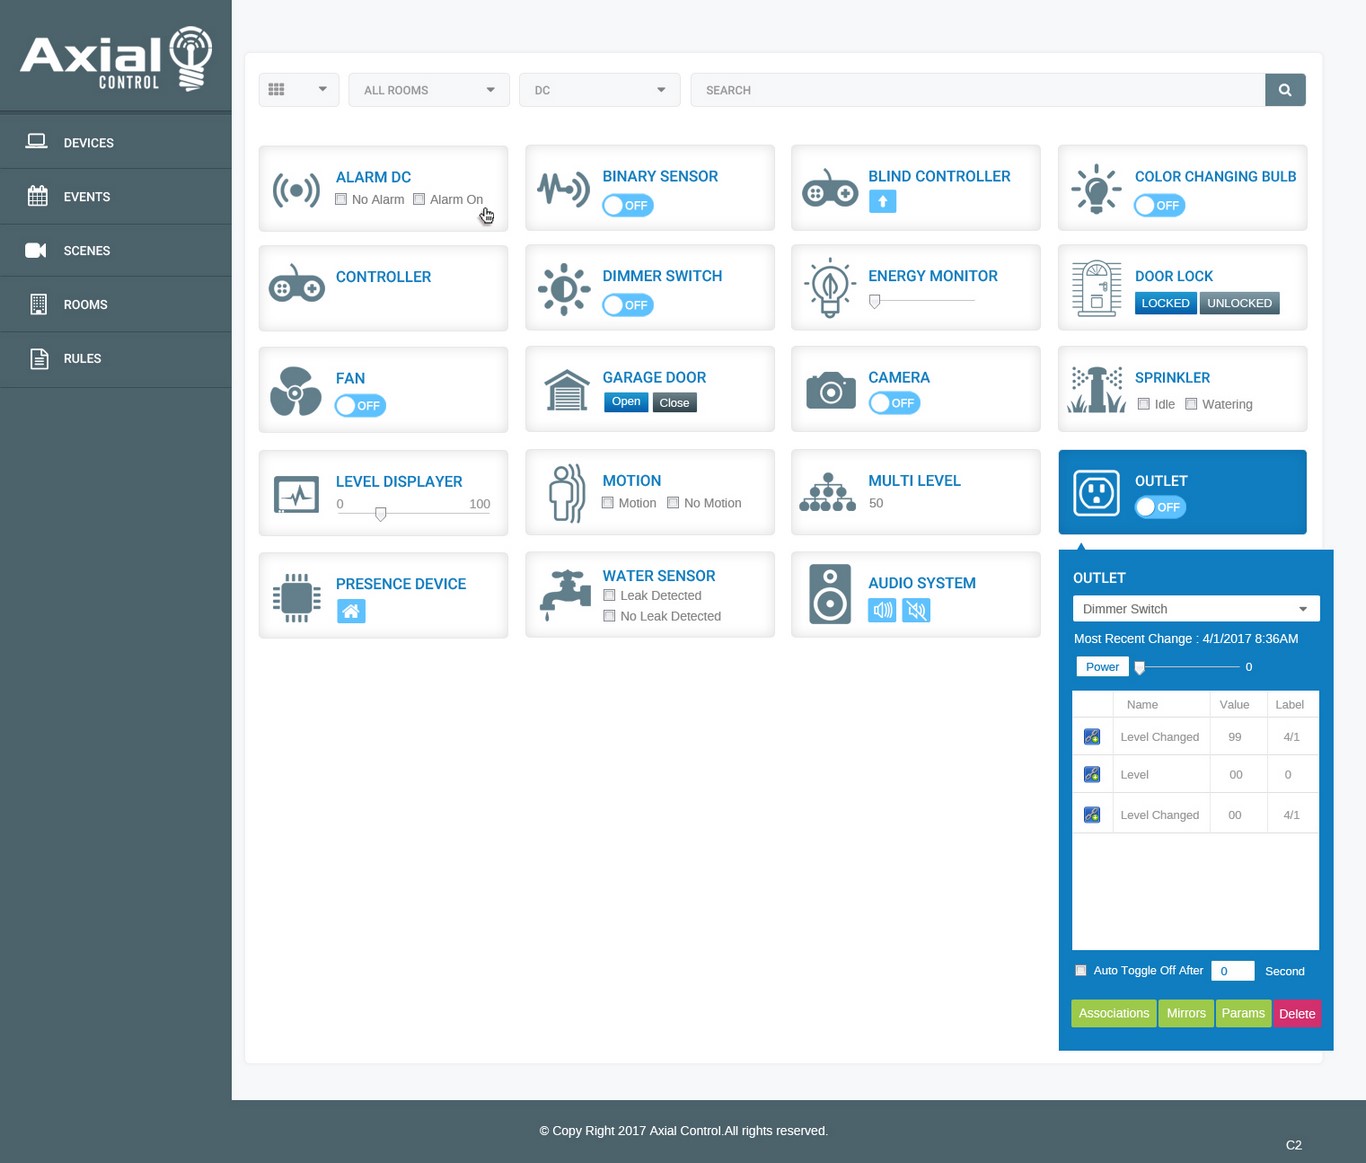The height and width of the screenshot is (1163, 1366).
Task: Open the grid view selector
Action: click(x=298, y=89)
